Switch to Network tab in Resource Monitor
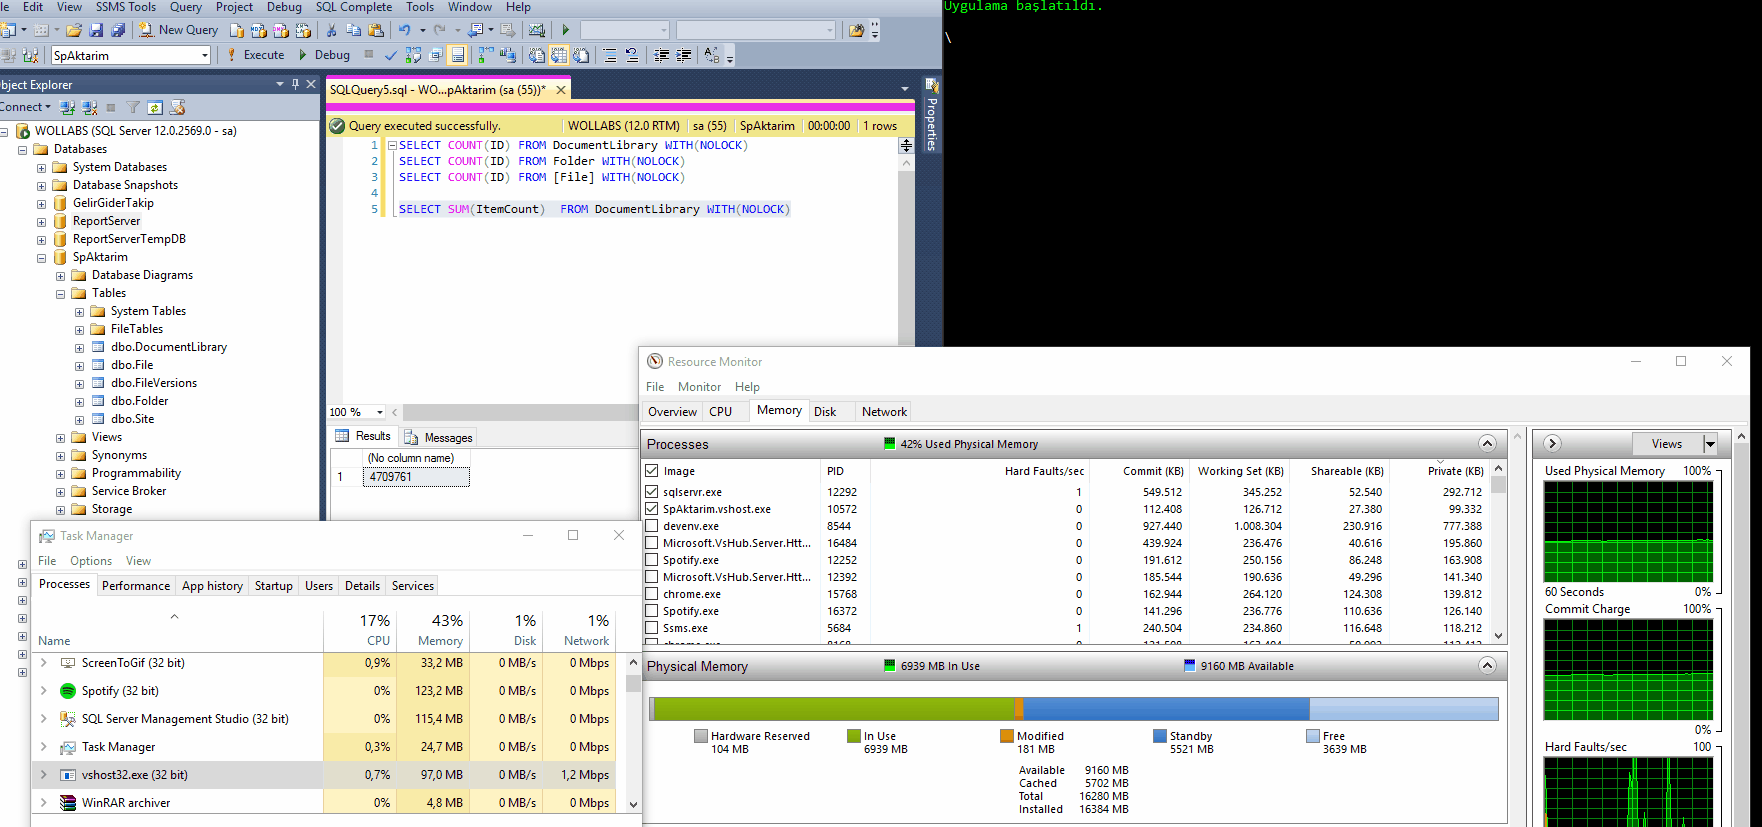 [x=884, y=412]
